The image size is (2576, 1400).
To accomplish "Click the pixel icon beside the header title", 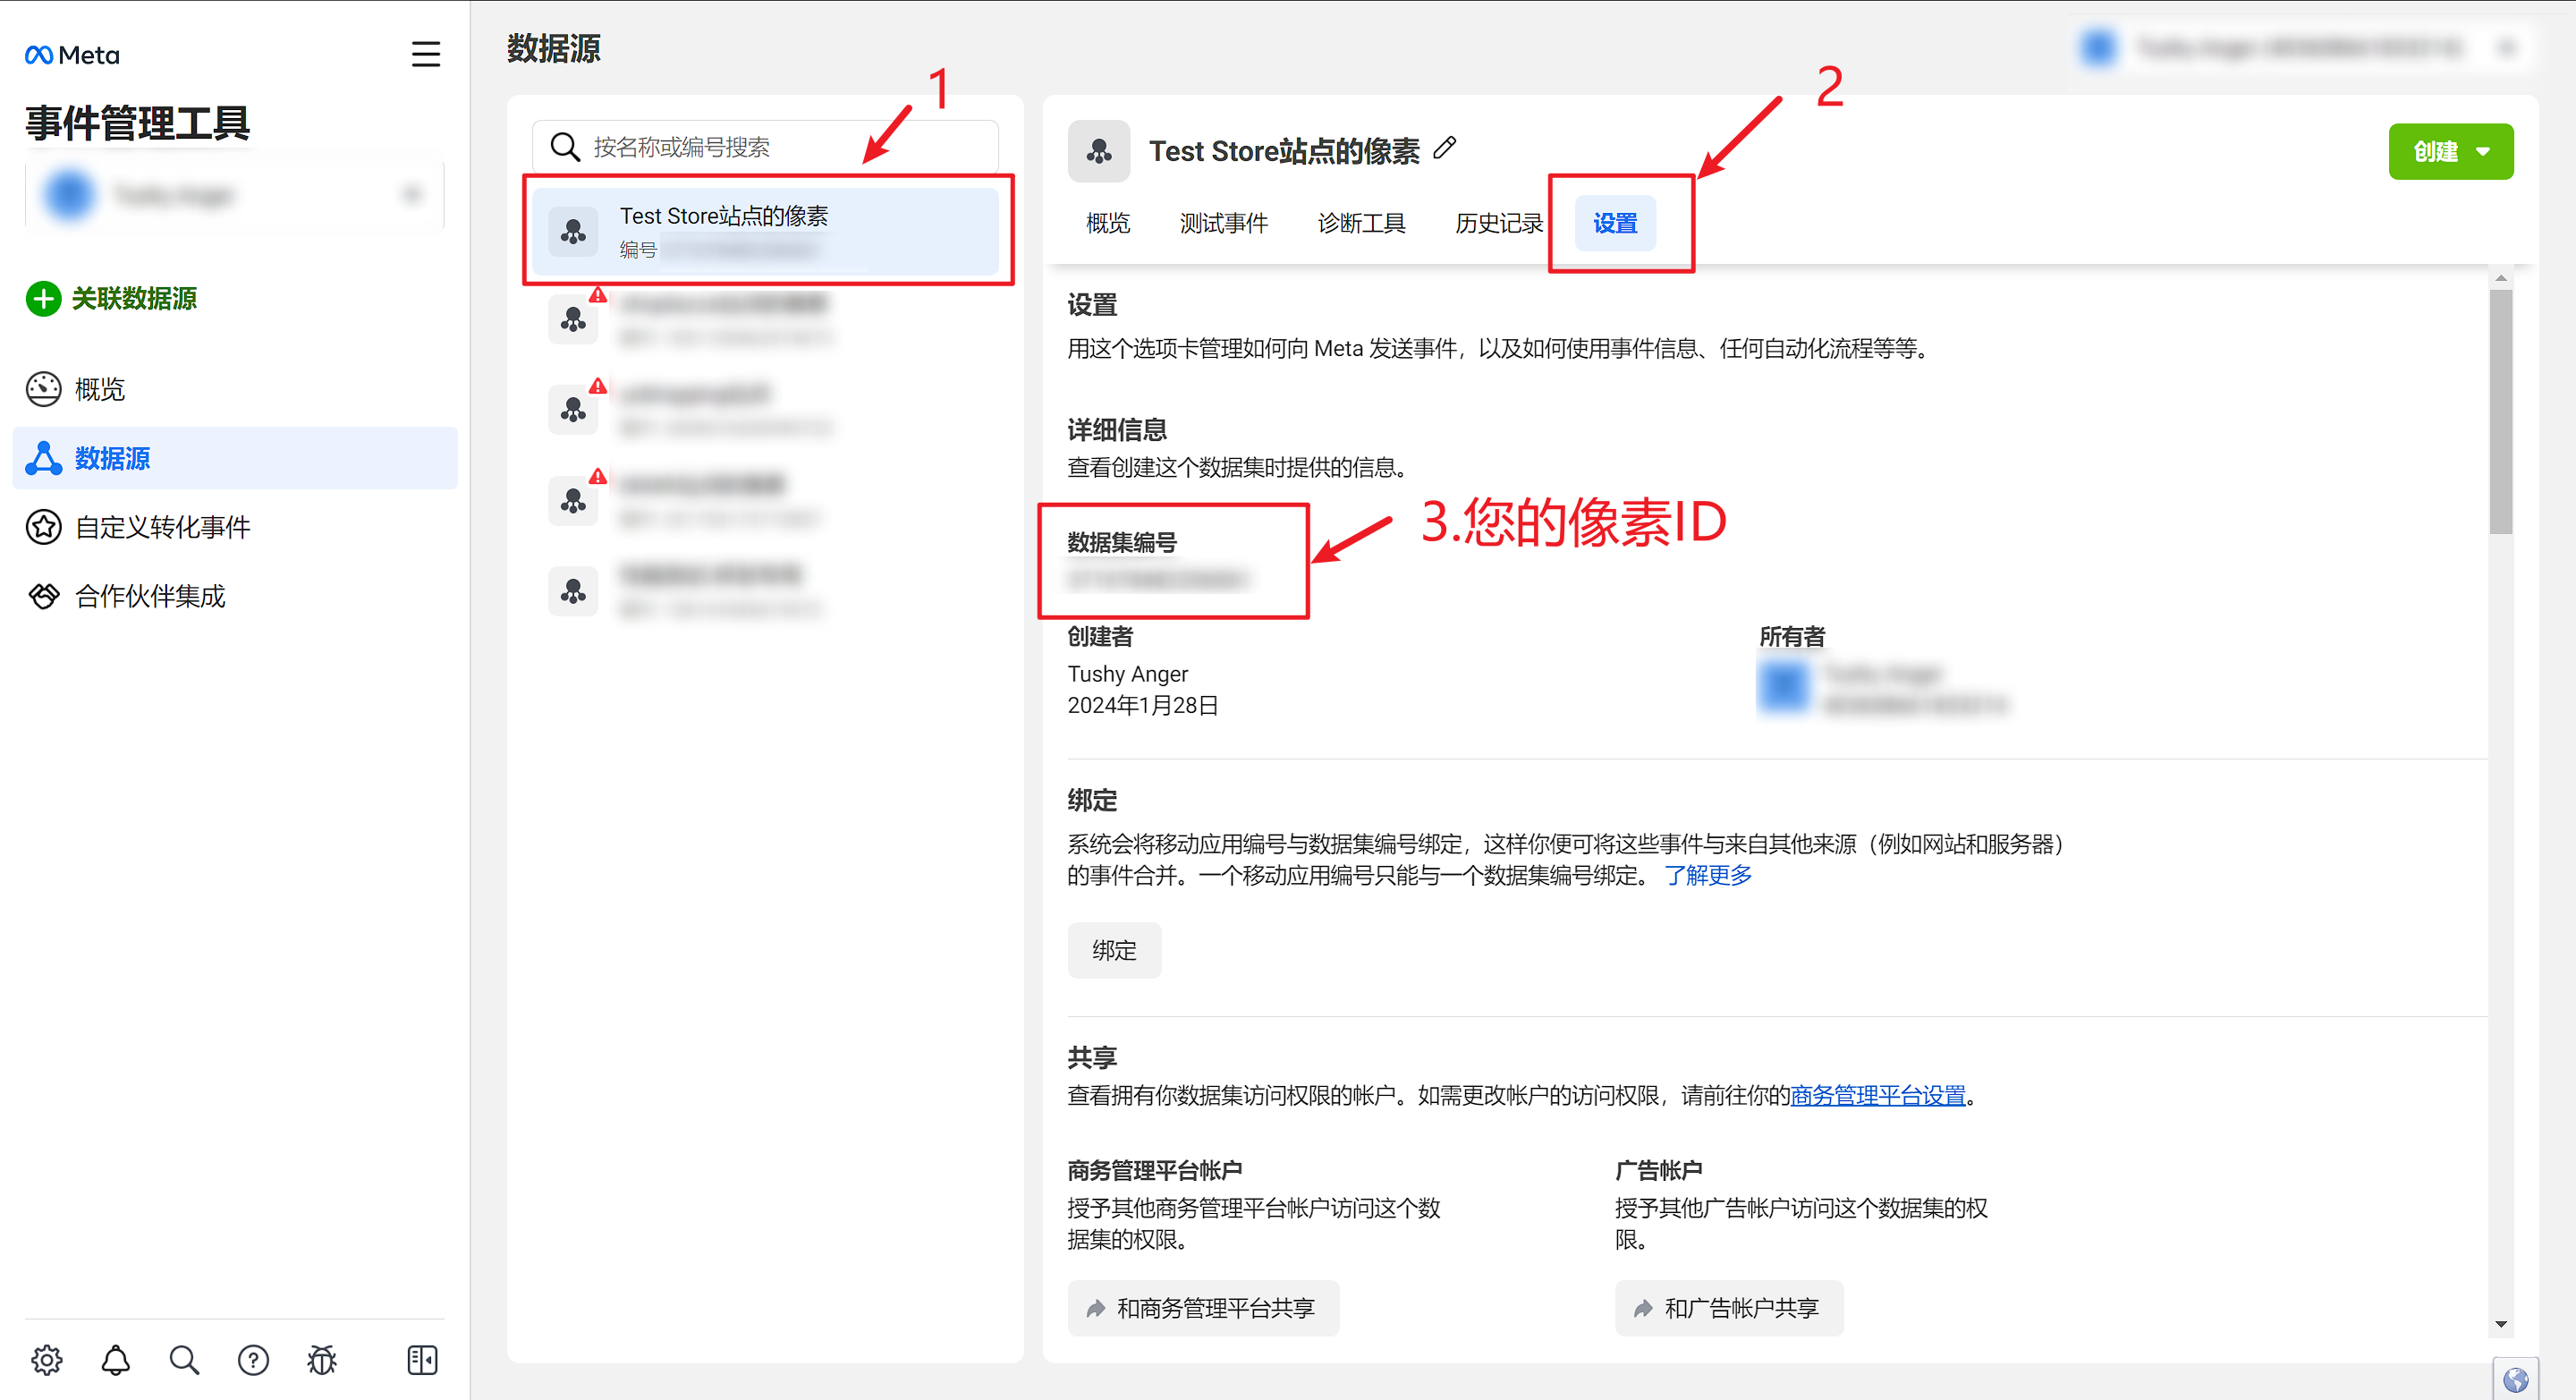I will 1099,151.
